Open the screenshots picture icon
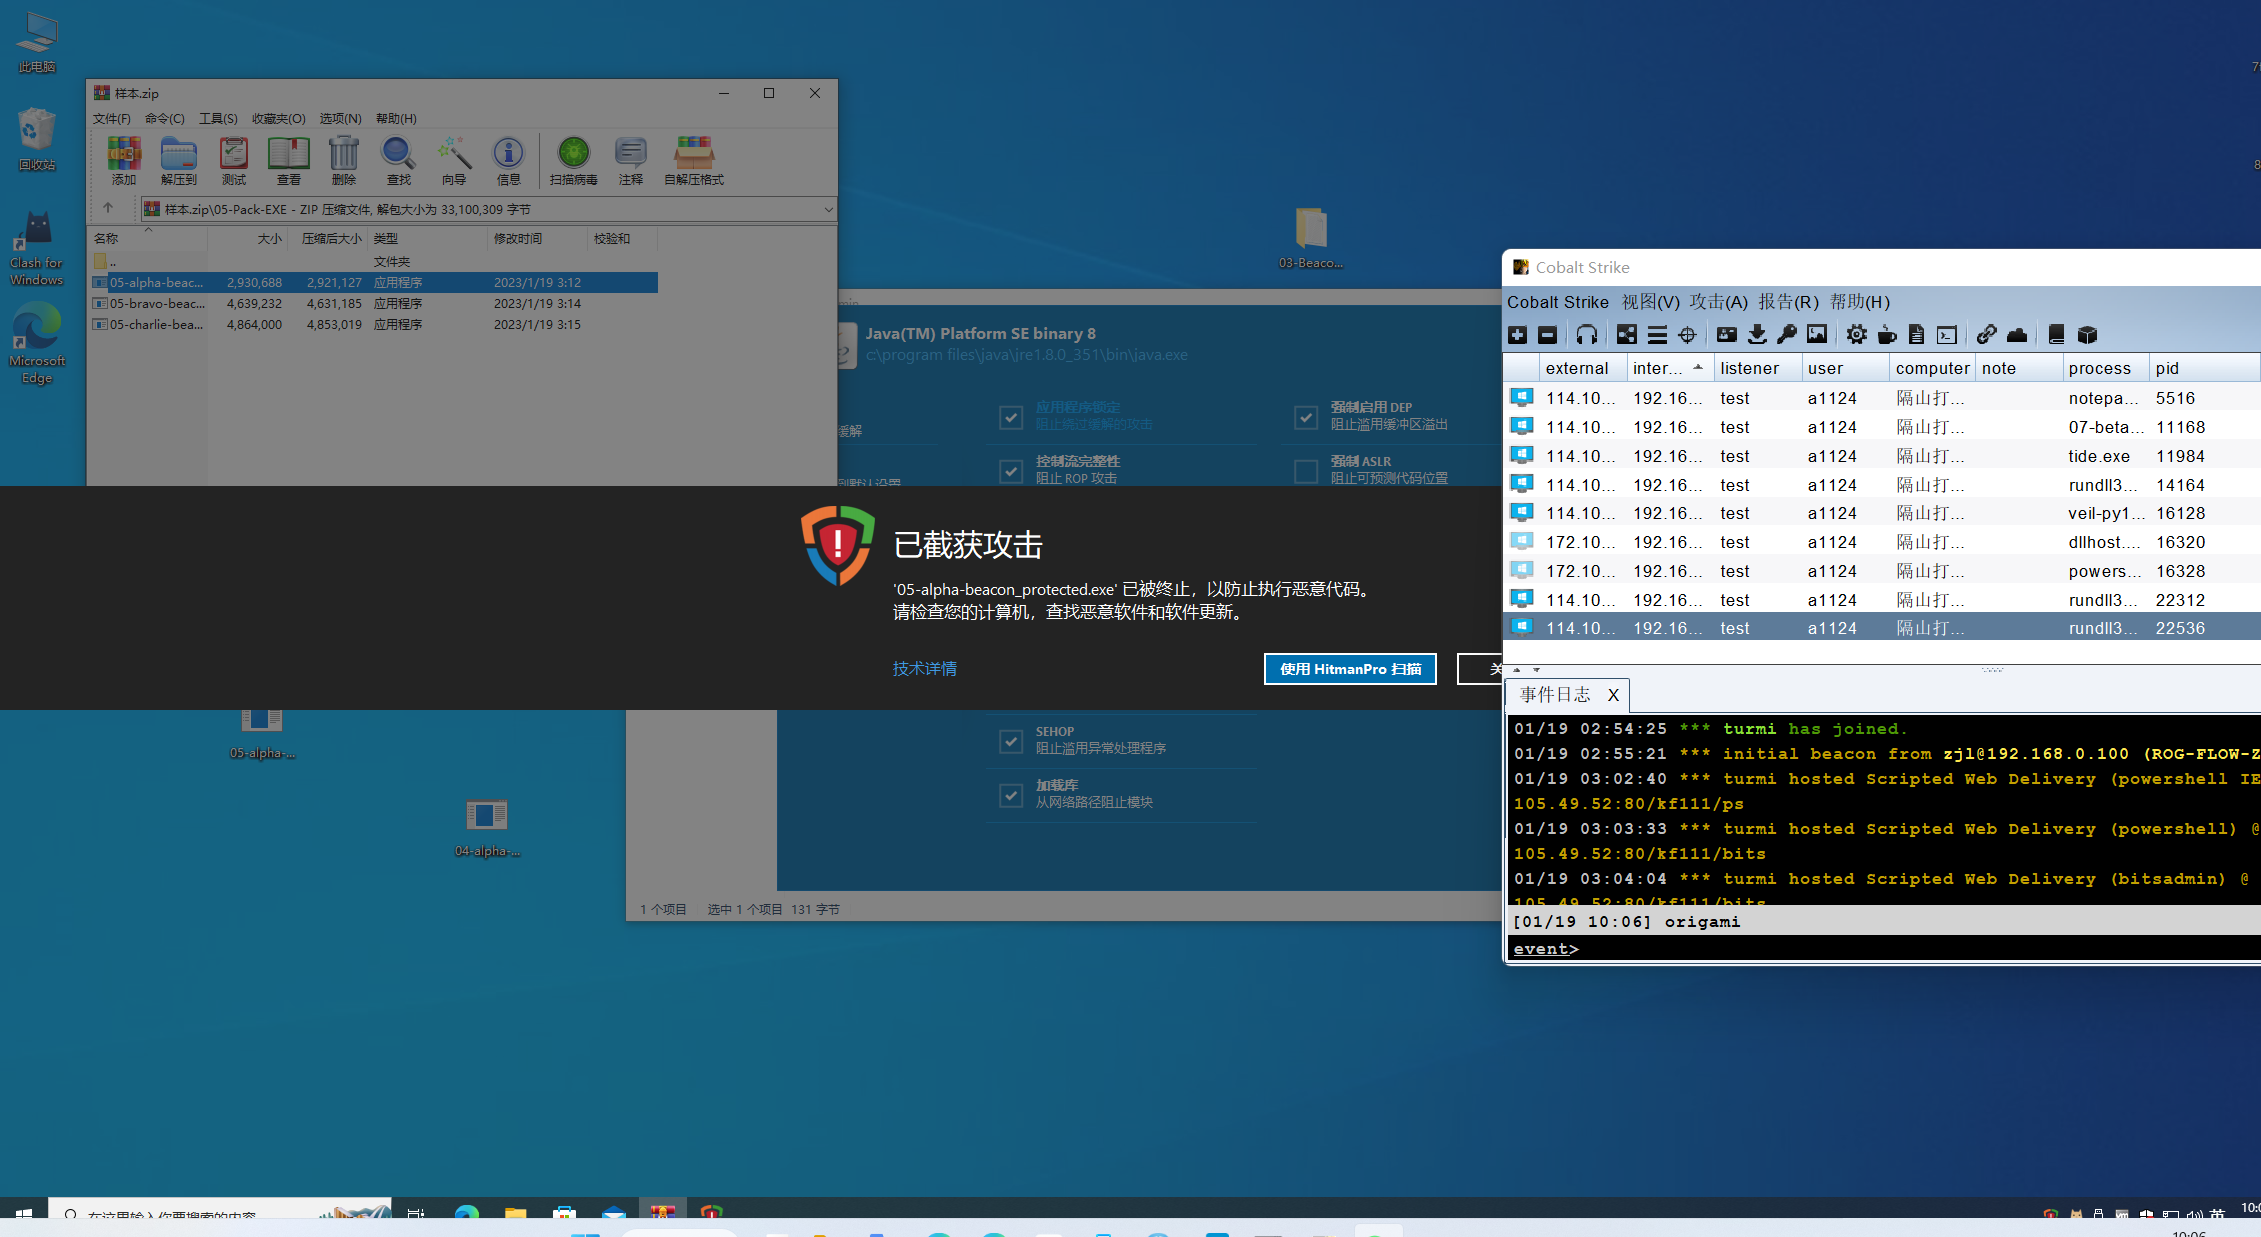 click(1817, 335)
